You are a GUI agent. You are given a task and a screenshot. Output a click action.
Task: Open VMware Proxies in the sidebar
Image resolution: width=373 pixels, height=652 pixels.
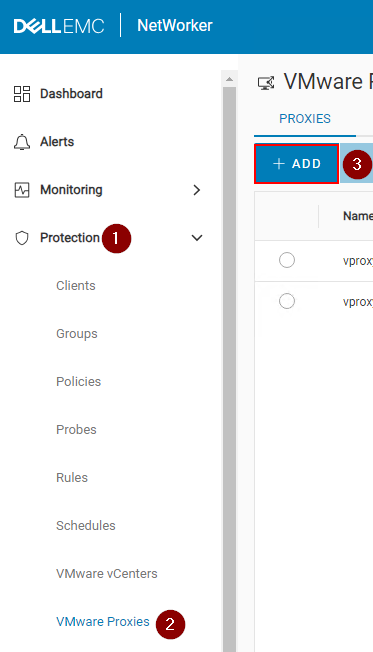103,621
